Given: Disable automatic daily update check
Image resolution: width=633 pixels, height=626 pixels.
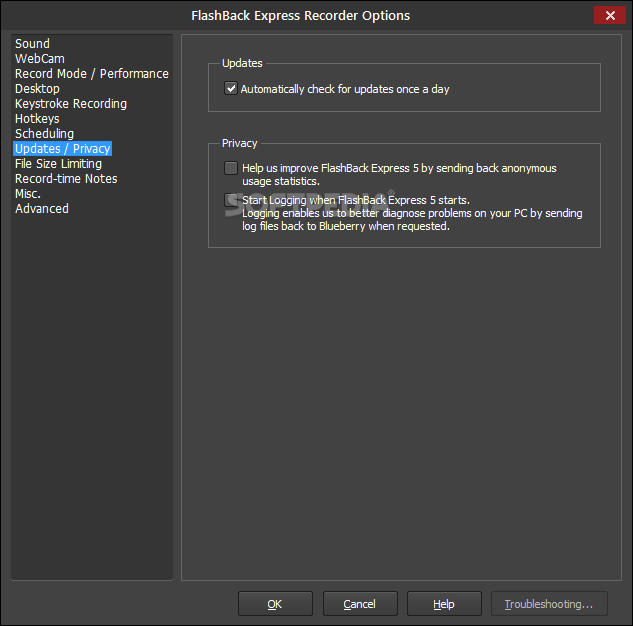Looking at the screenshot, I should pos(231,88).
